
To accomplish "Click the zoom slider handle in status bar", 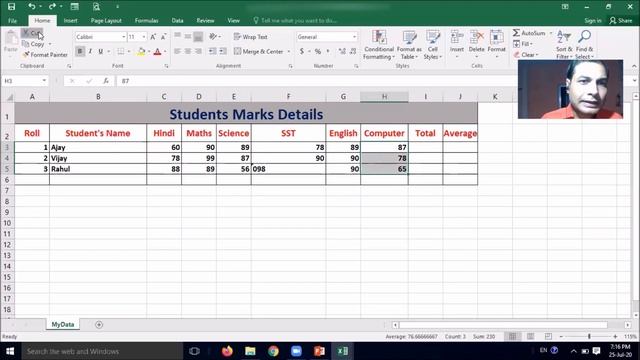I will 589,336.
